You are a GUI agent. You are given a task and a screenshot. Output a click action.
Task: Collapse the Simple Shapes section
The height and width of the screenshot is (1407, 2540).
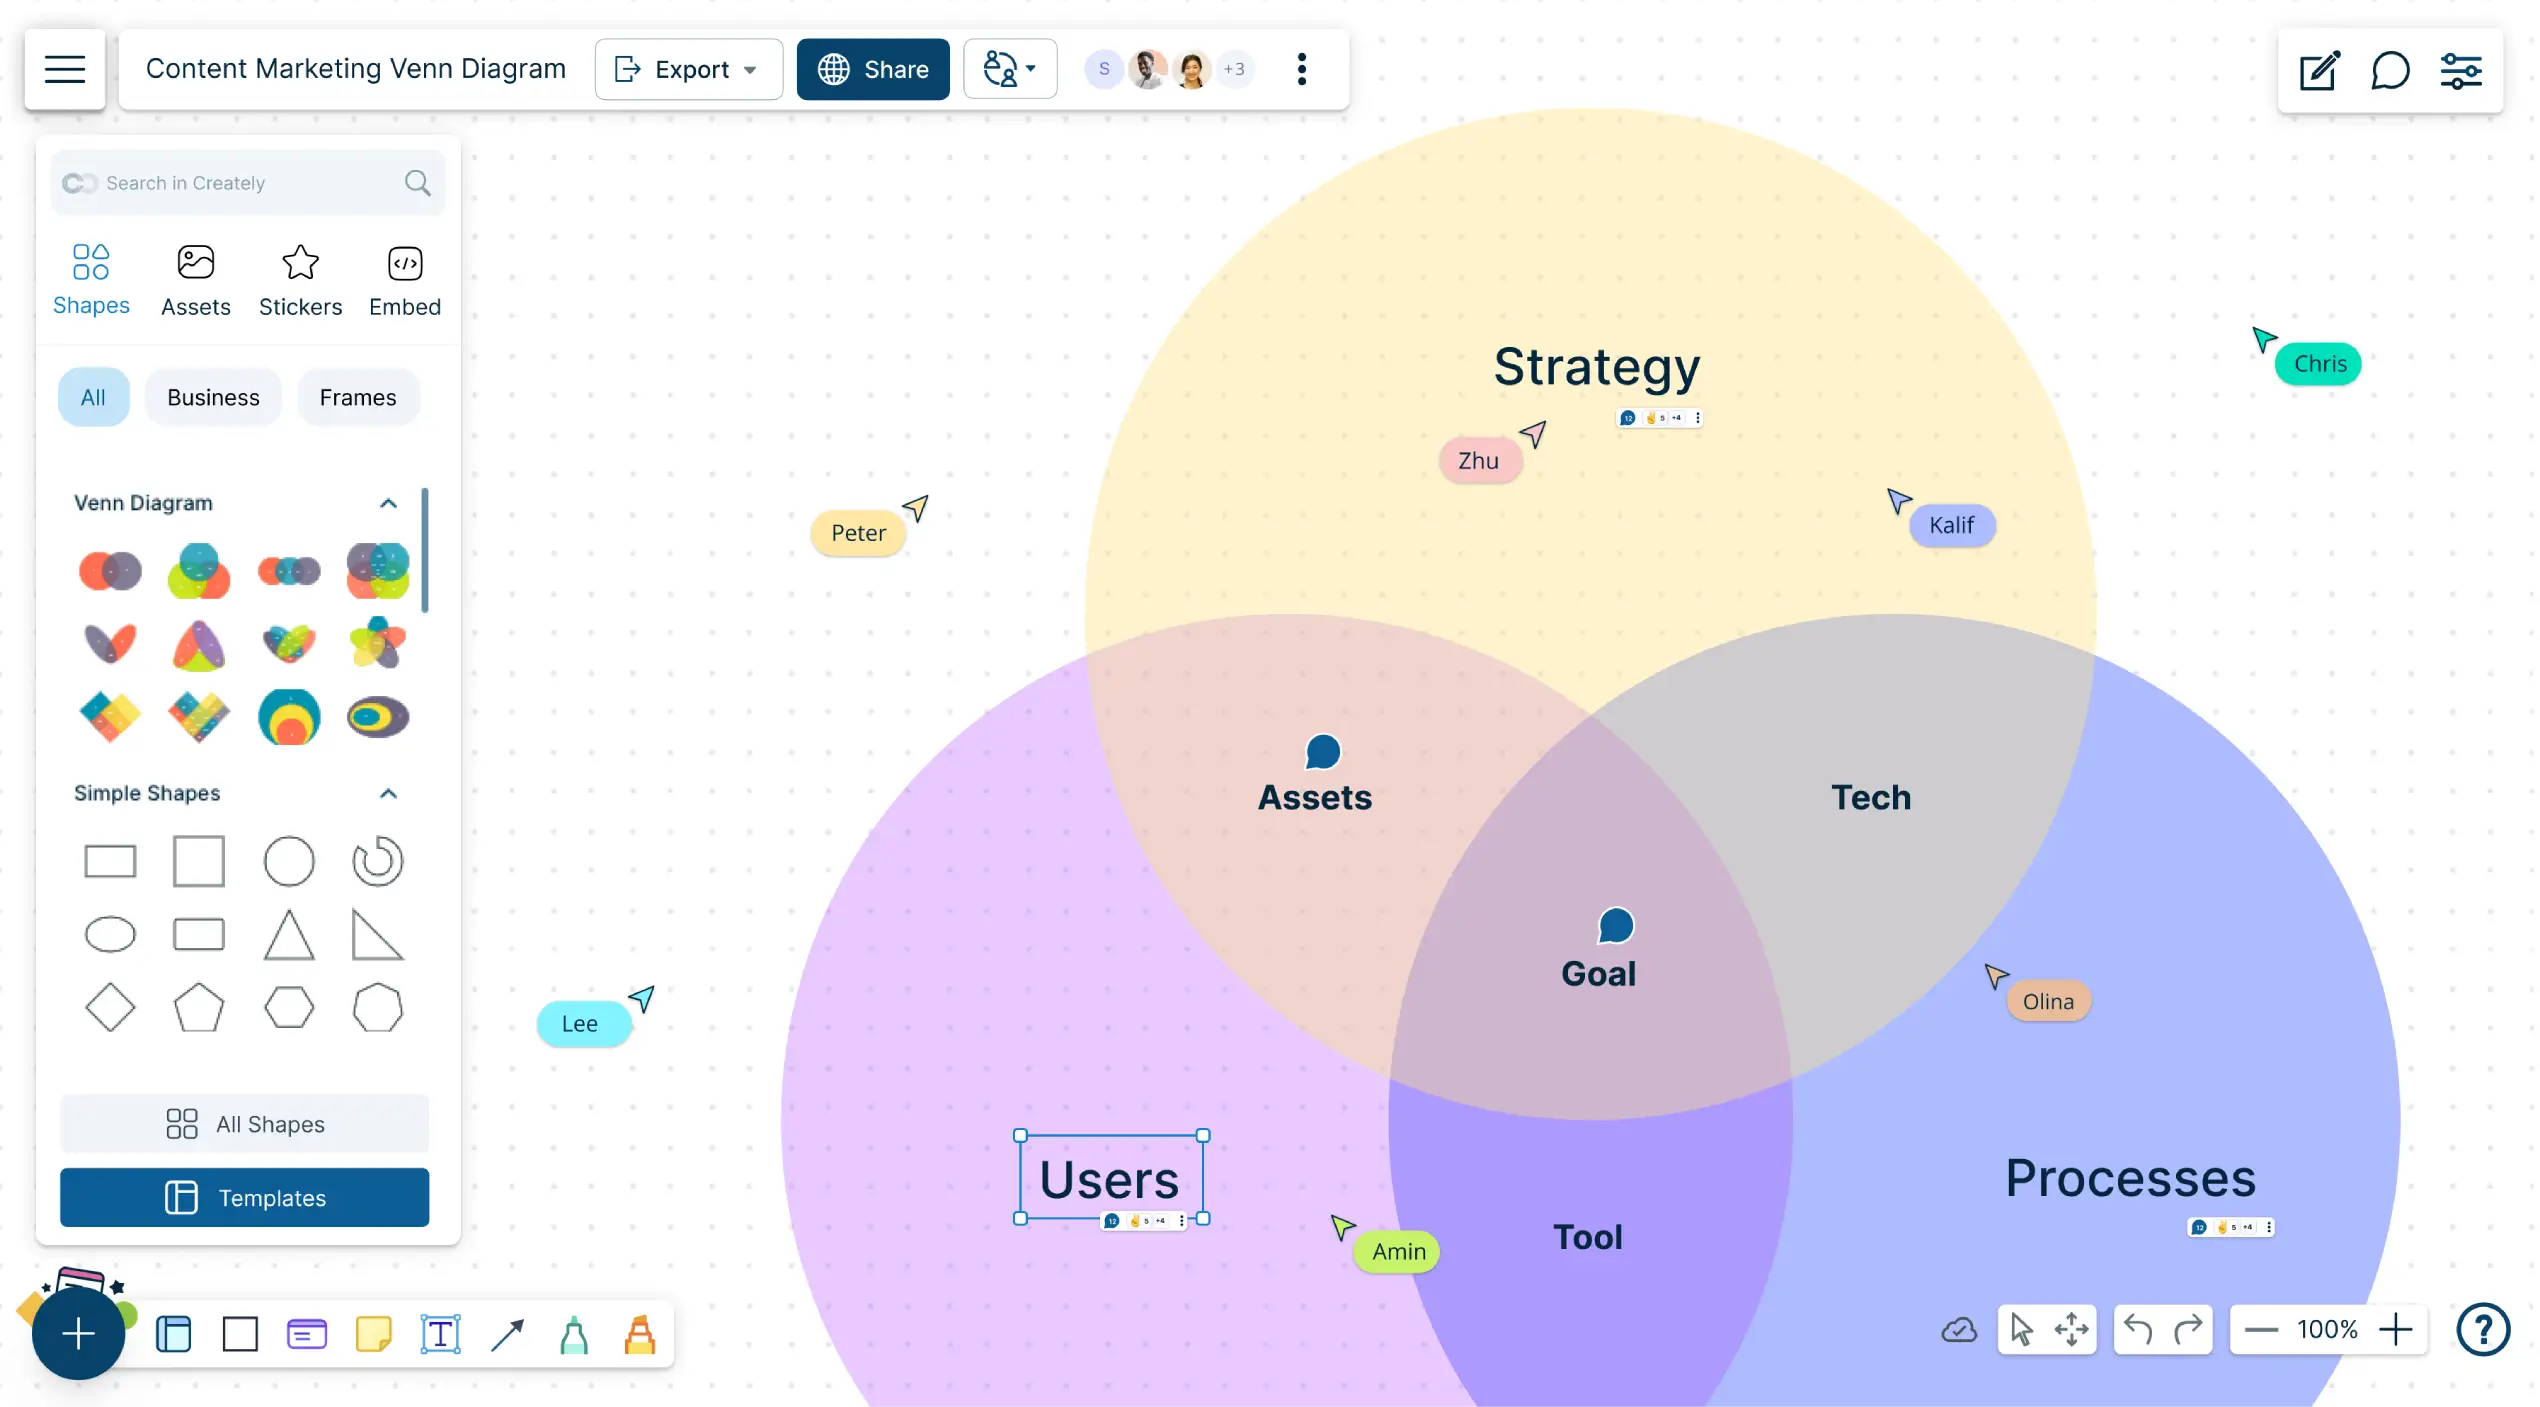pyautogui.click(x=386, y=792)
